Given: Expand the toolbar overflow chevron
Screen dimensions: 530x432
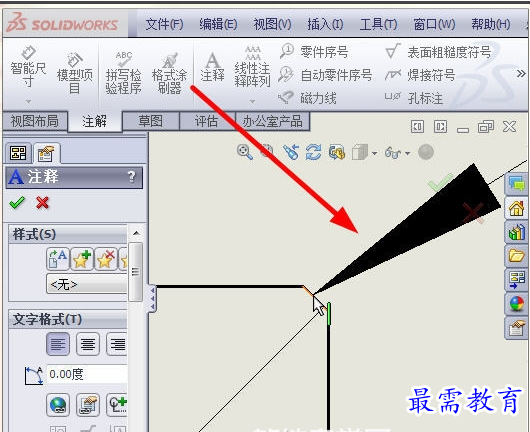Looking at the screenshot, I should (x=521, y=73).
